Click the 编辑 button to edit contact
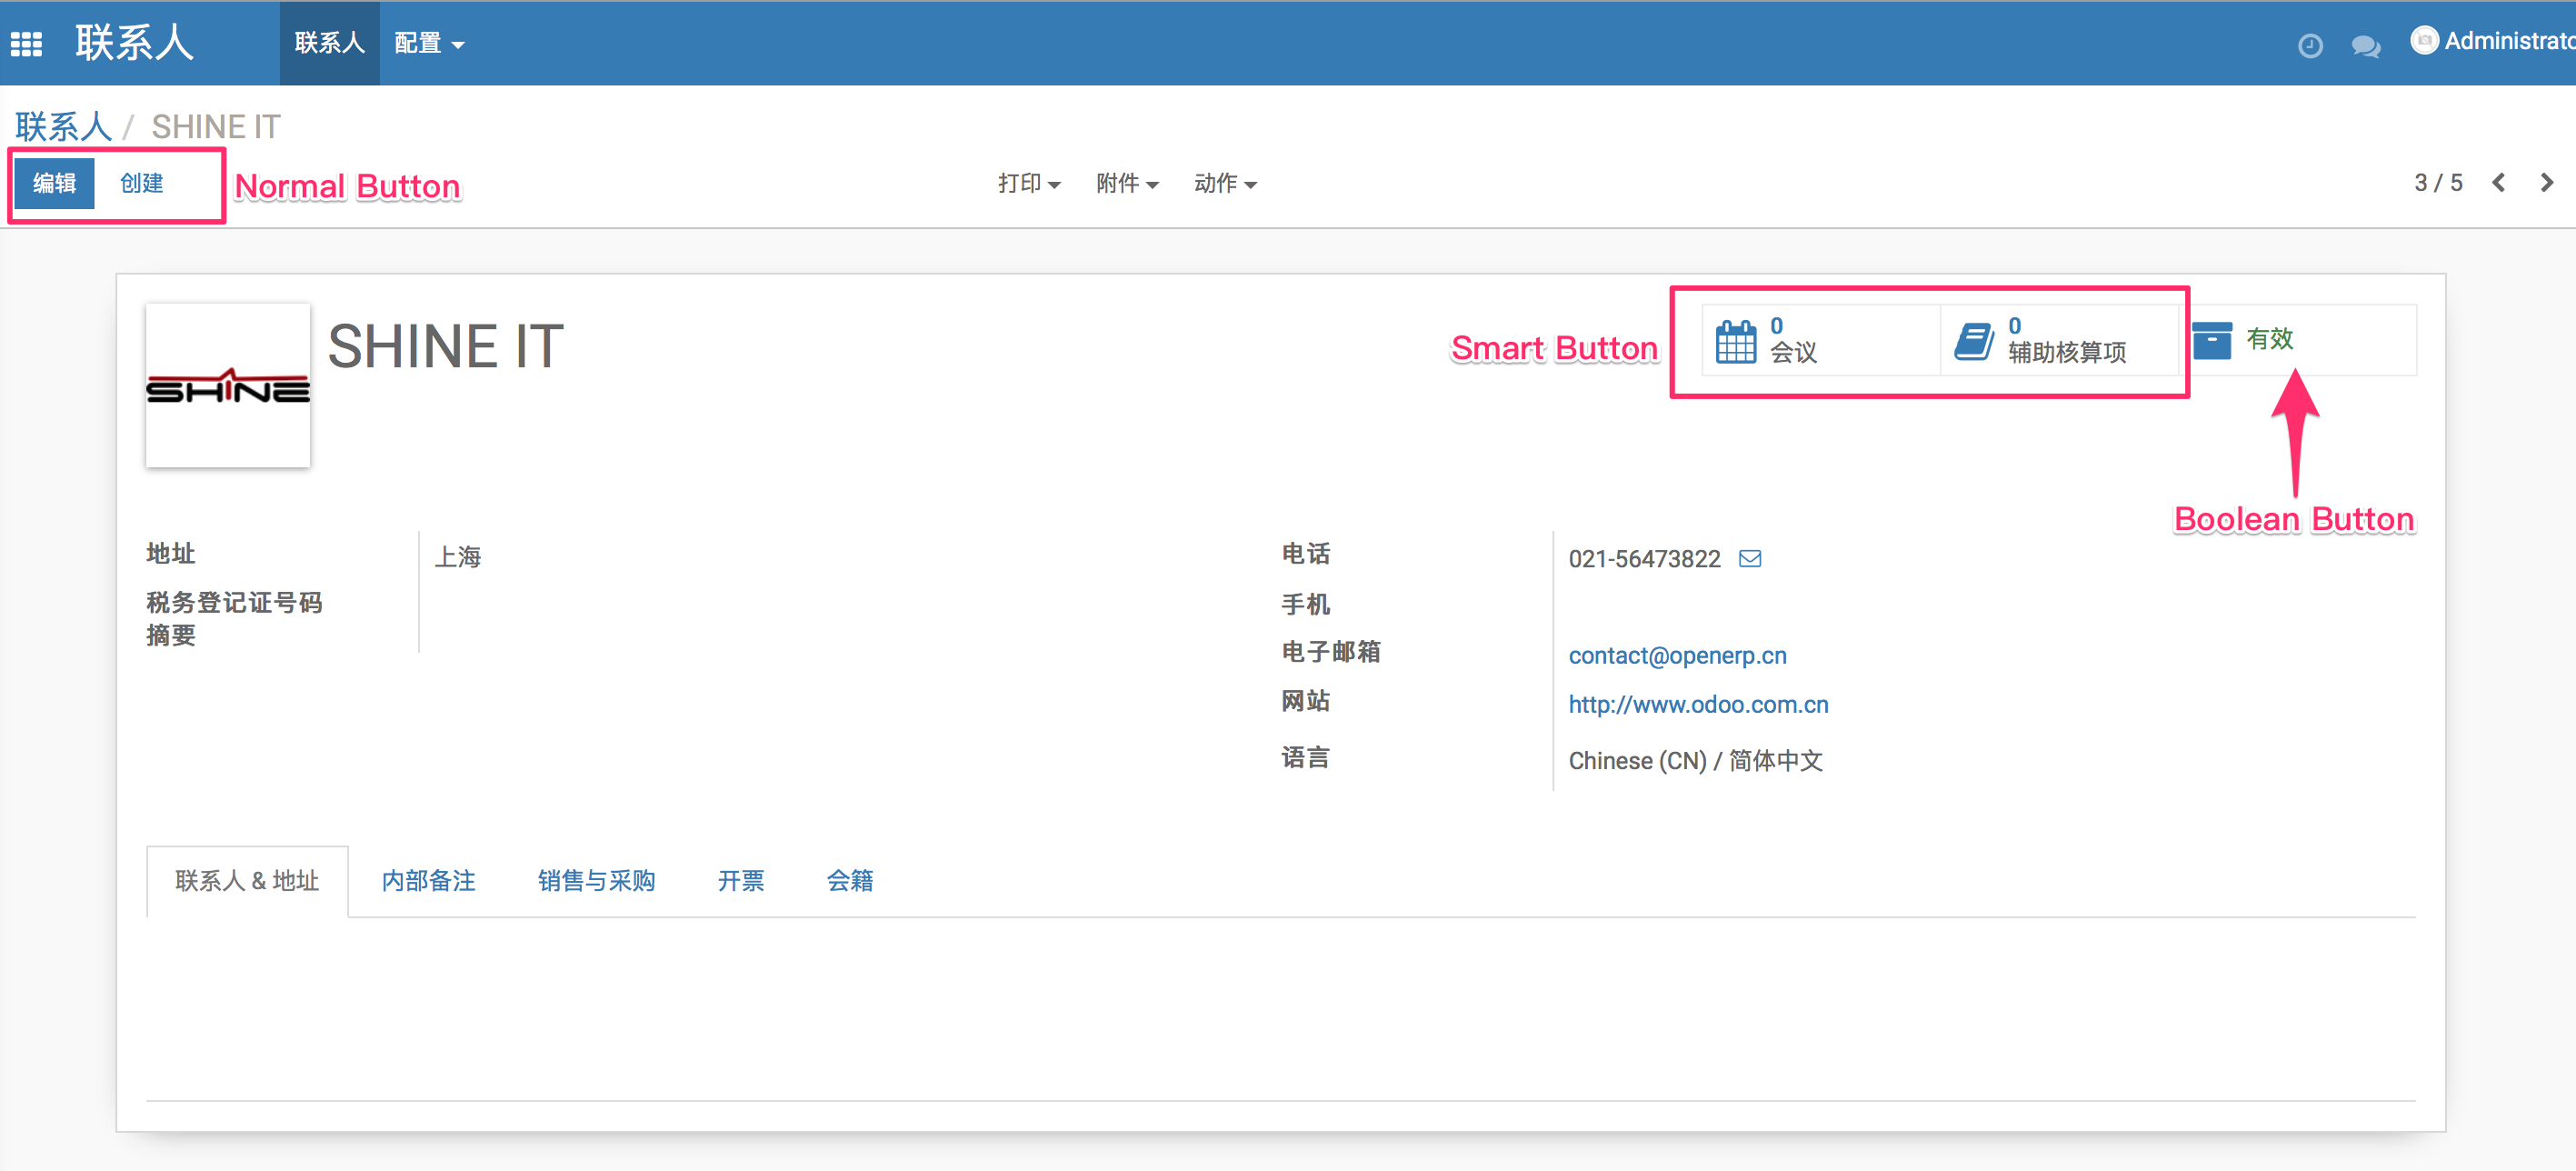 pyautogui.click(x=55, y=183)
